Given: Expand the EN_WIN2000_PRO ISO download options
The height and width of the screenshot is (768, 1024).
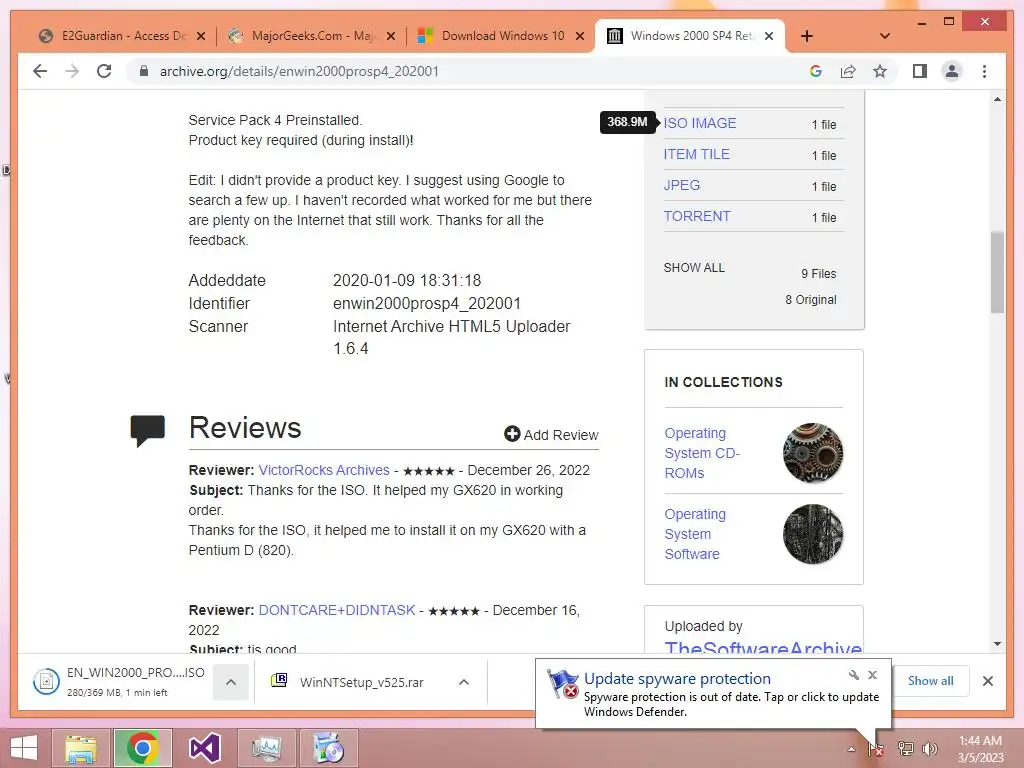Looking at the screenshot, I should click(x=231, y=682).
